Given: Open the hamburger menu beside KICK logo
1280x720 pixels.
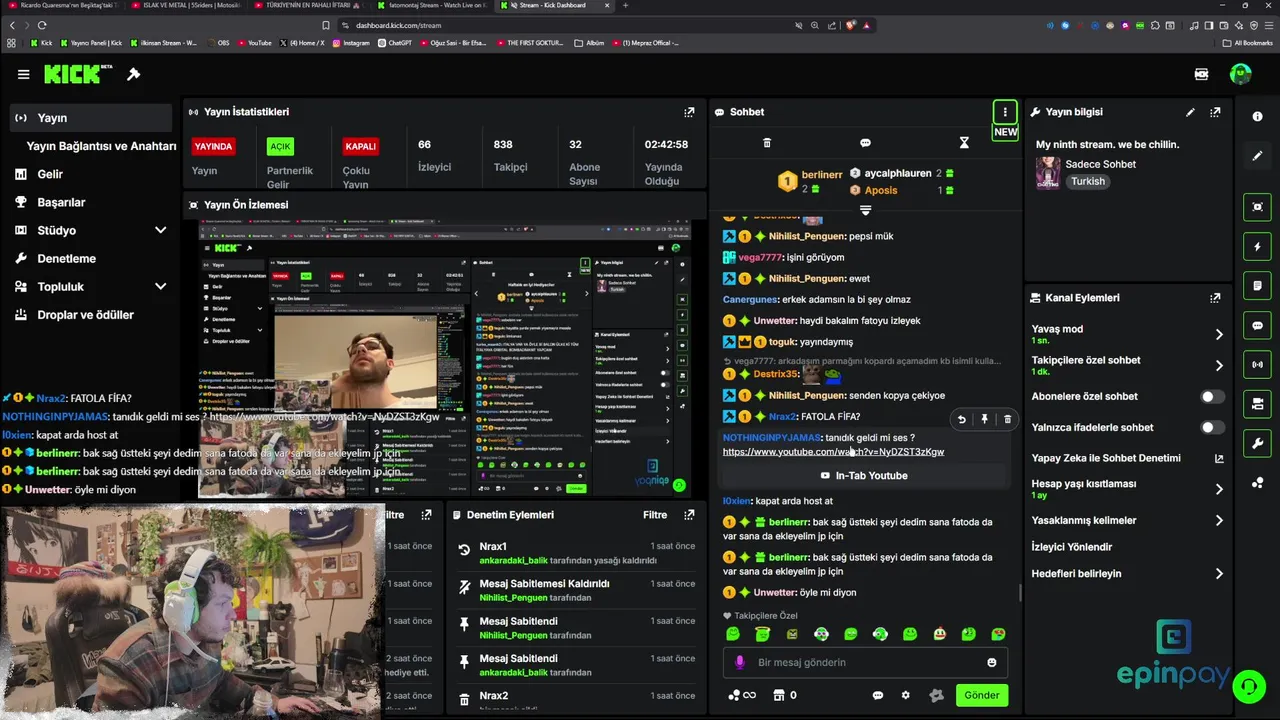Looking at the screenshot, I should (23, 74).
